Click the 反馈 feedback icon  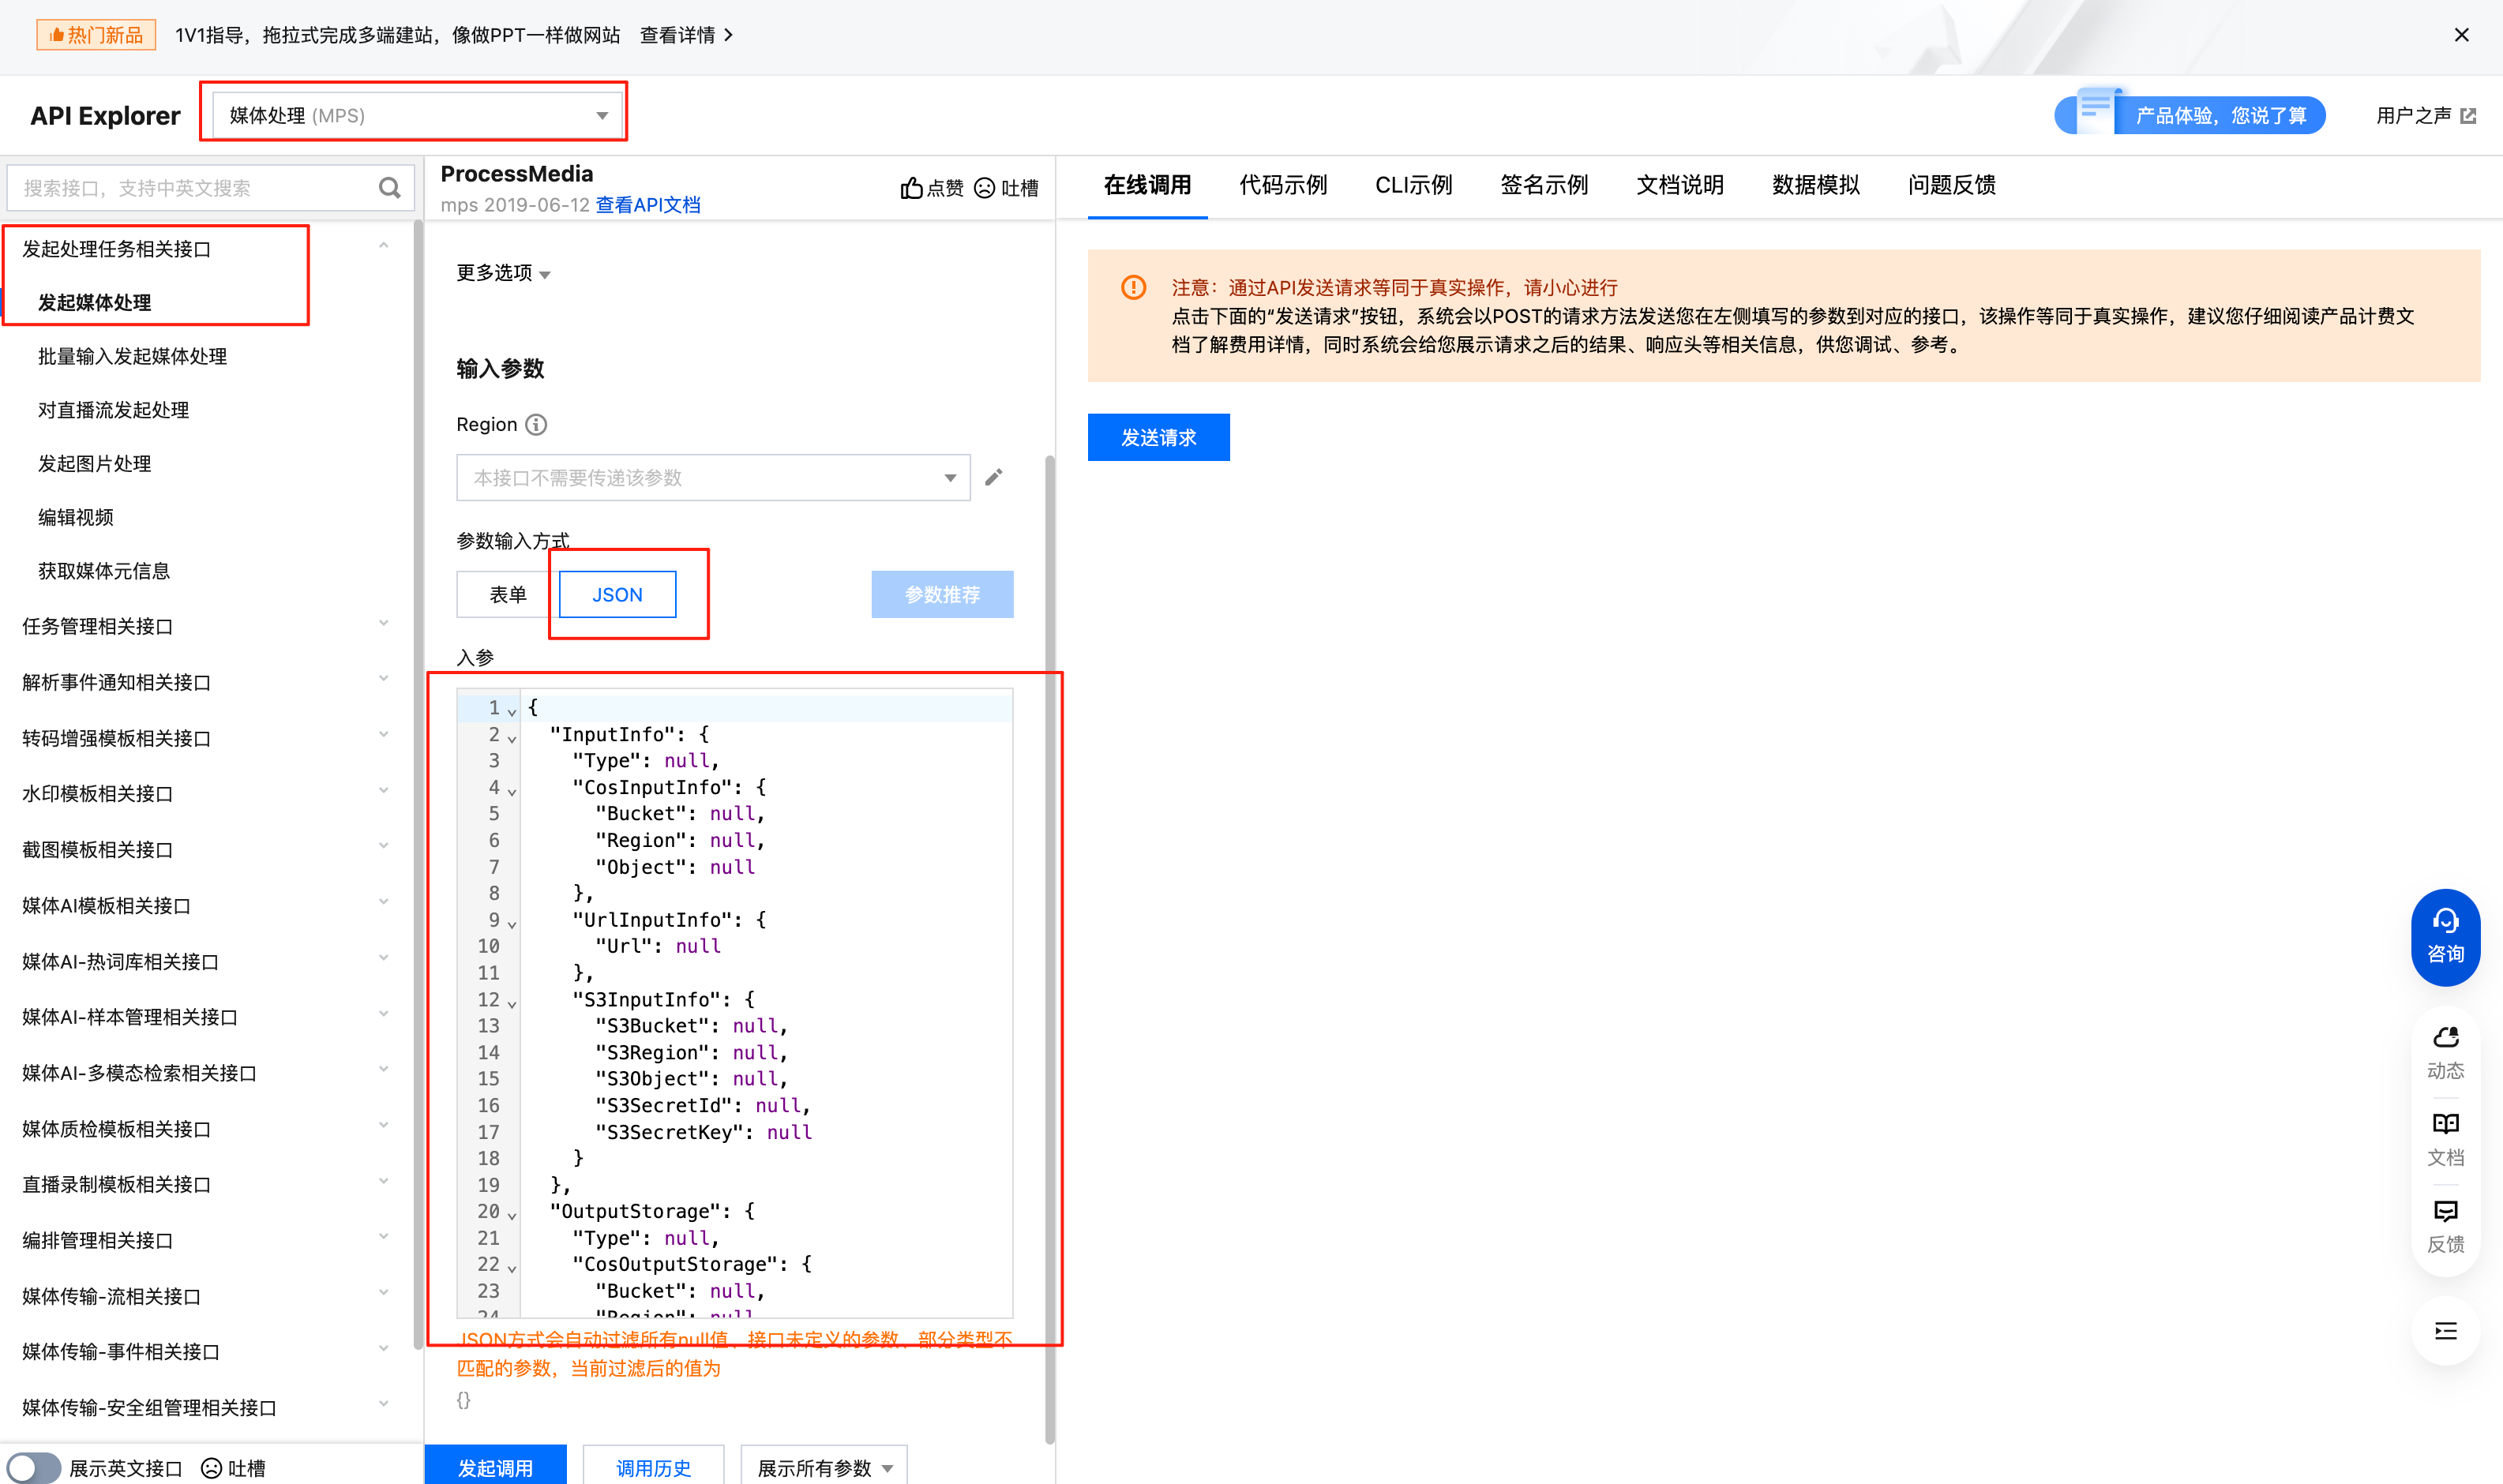2445,1212
